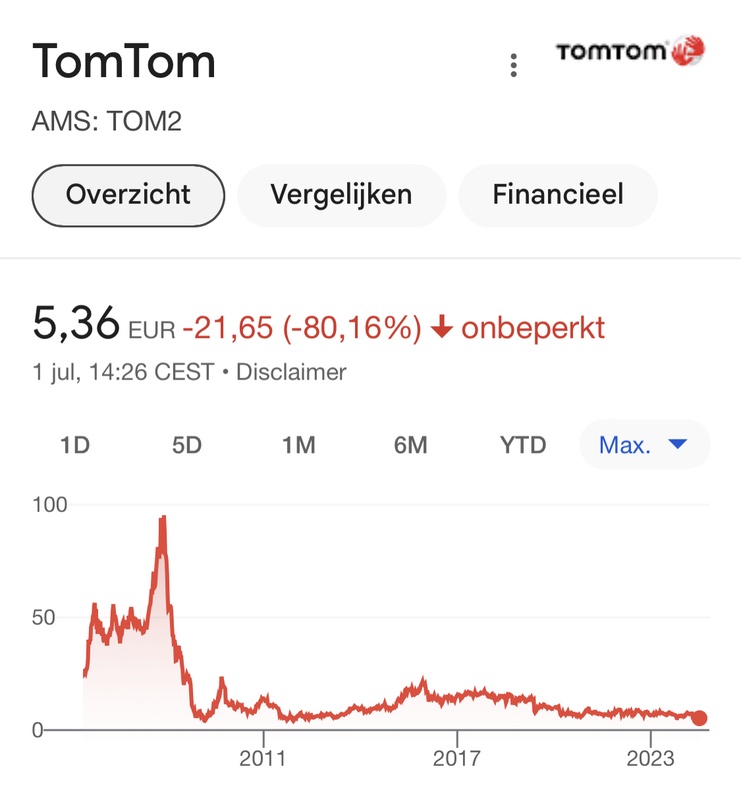The image size is (741, 800).
Task: Open the Disclaimer link
Action: coord(290,373)
